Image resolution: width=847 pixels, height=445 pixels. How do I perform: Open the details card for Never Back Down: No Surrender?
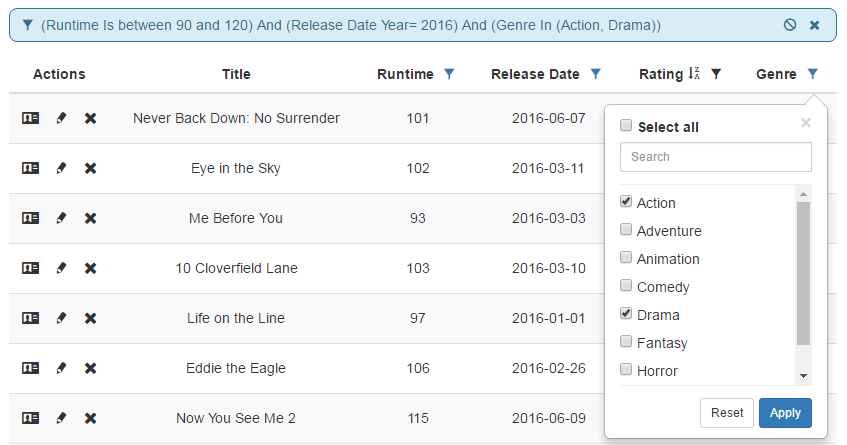30,118
